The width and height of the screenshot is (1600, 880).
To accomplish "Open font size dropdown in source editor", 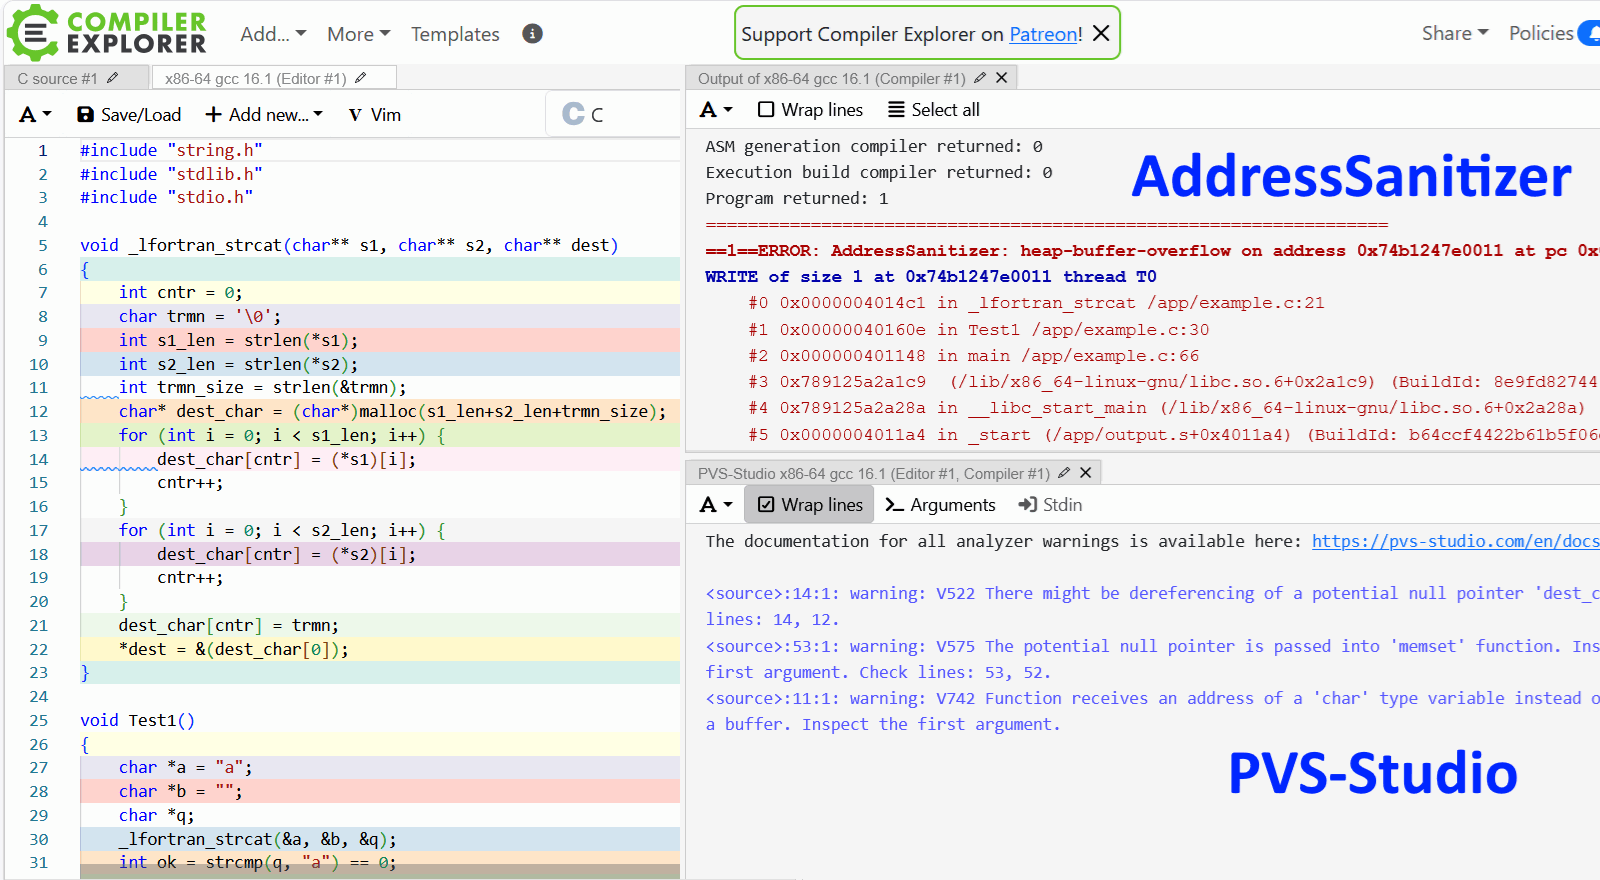I will click(x=35, y=115).
